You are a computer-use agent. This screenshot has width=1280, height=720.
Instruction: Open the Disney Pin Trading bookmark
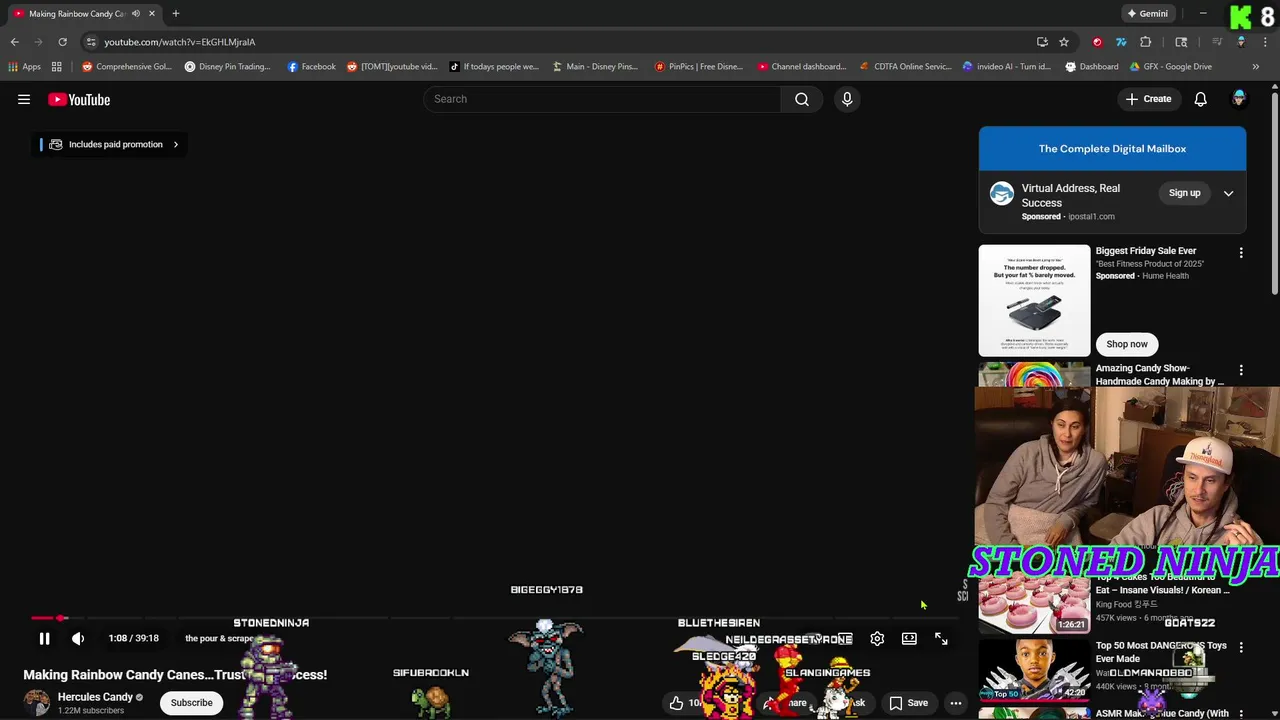coord(227,67)
